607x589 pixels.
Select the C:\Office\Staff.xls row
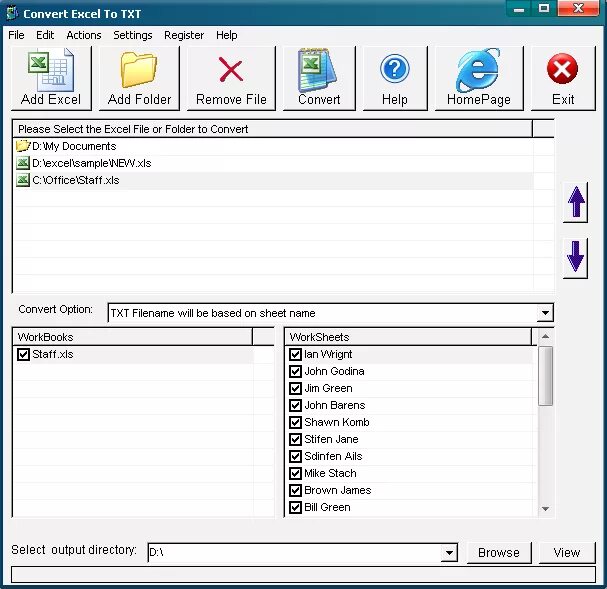(273, 180)
